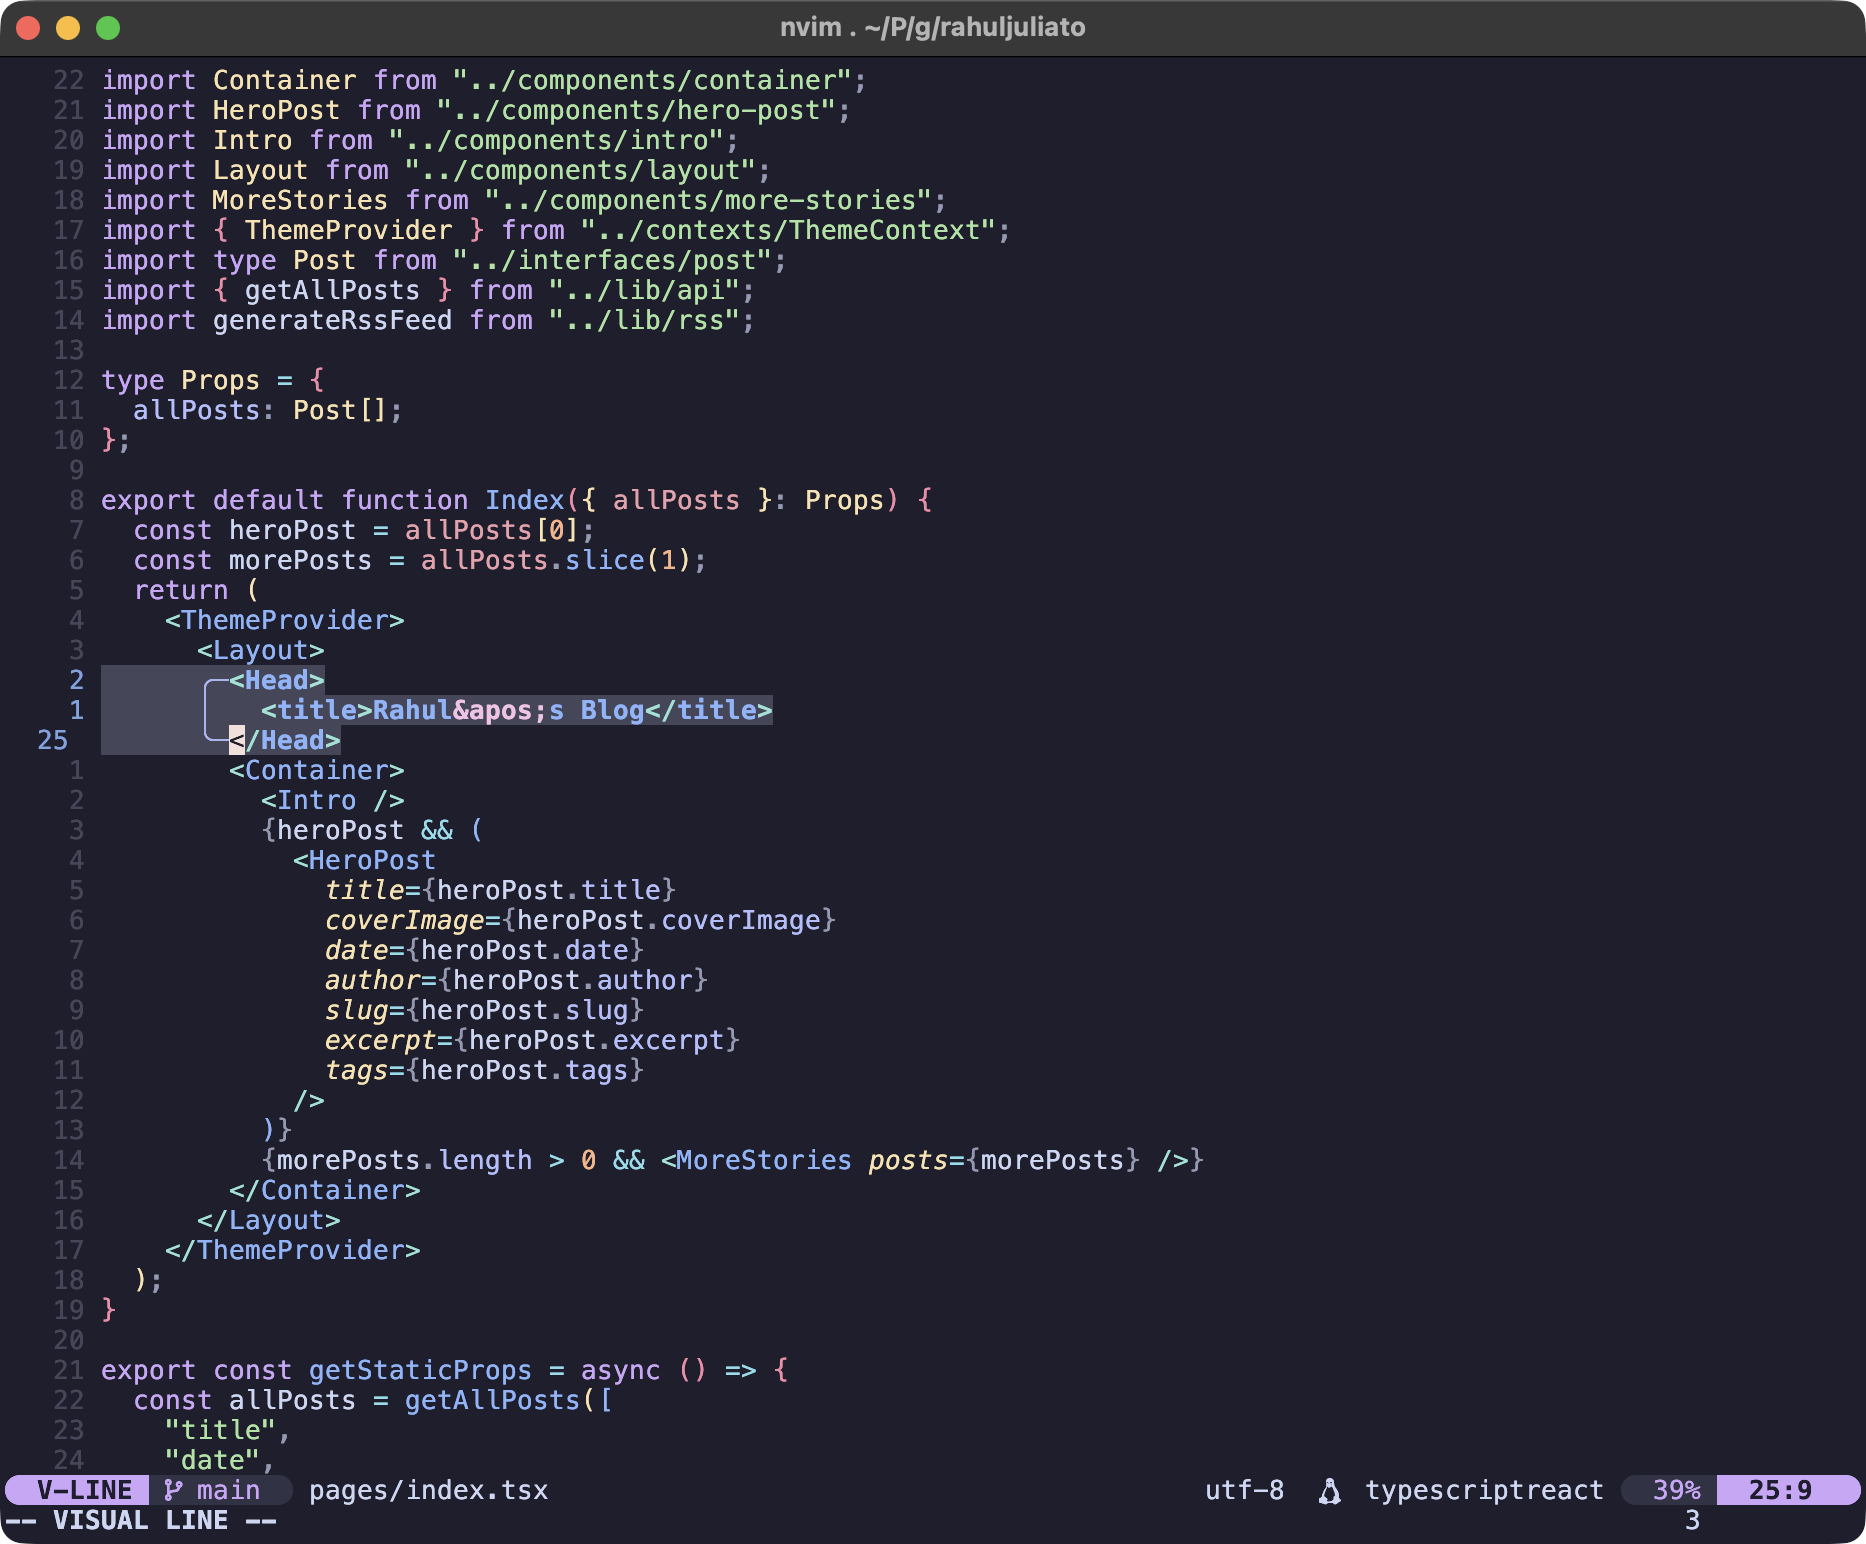Click the slug={heroPost.slug} prop

484,1010
